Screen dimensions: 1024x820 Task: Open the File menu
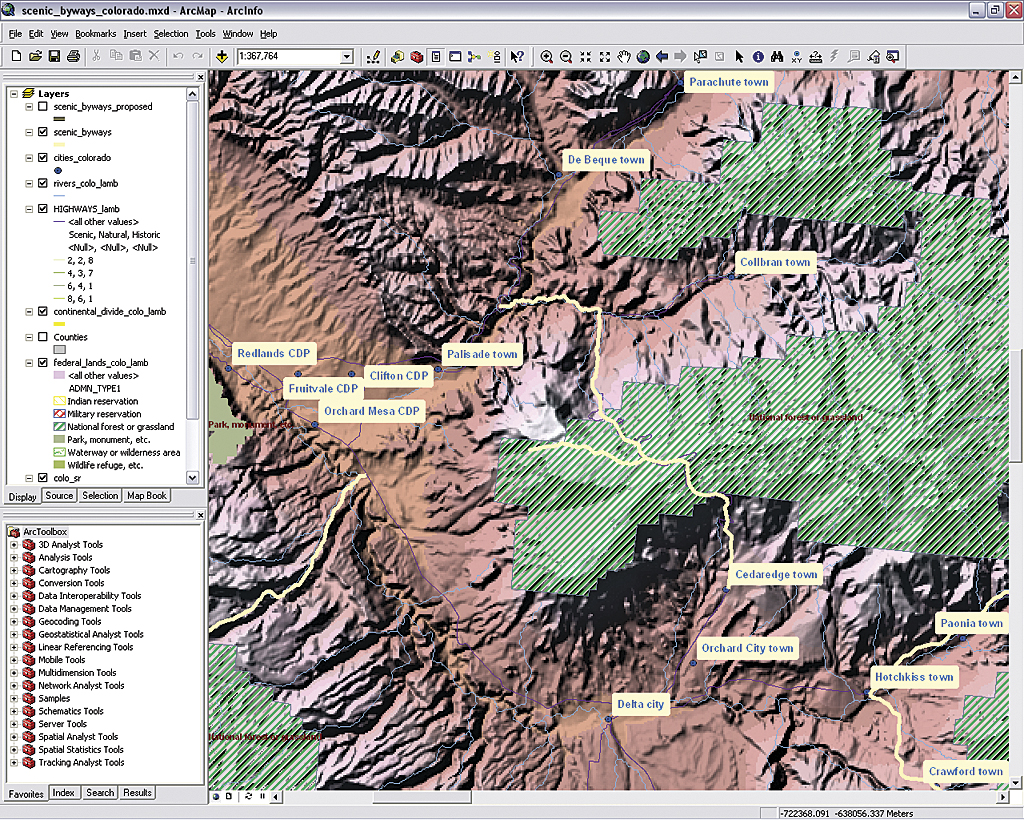coord(15,34)
